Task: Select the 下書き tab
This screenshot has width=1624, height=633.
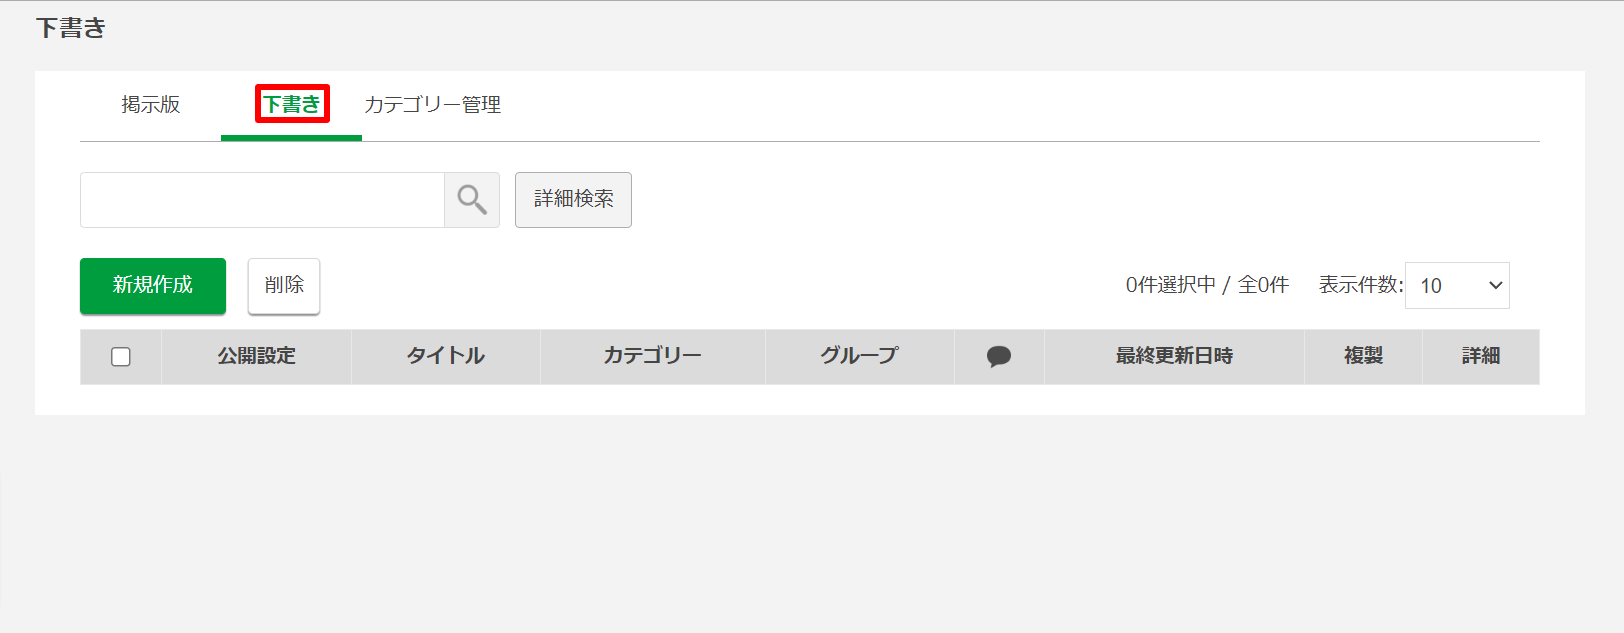Action: [292, 105]
